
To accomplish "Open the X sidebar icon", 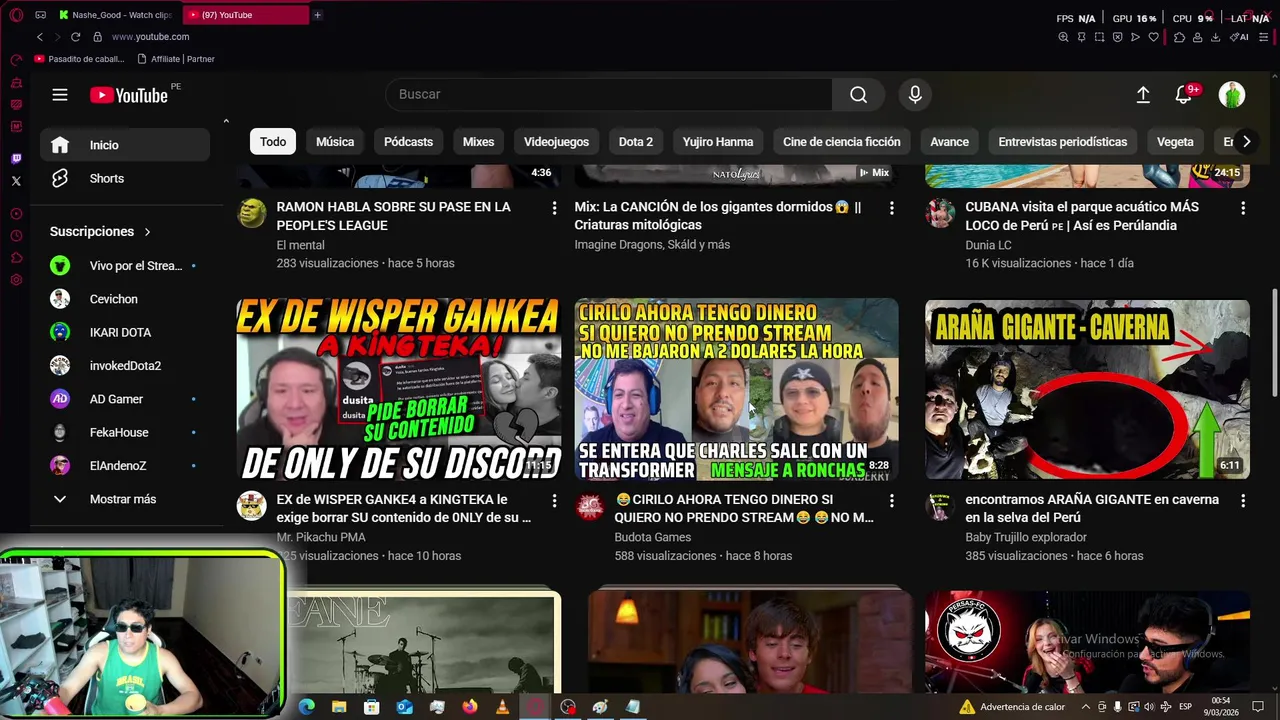I will pos(16,181).
